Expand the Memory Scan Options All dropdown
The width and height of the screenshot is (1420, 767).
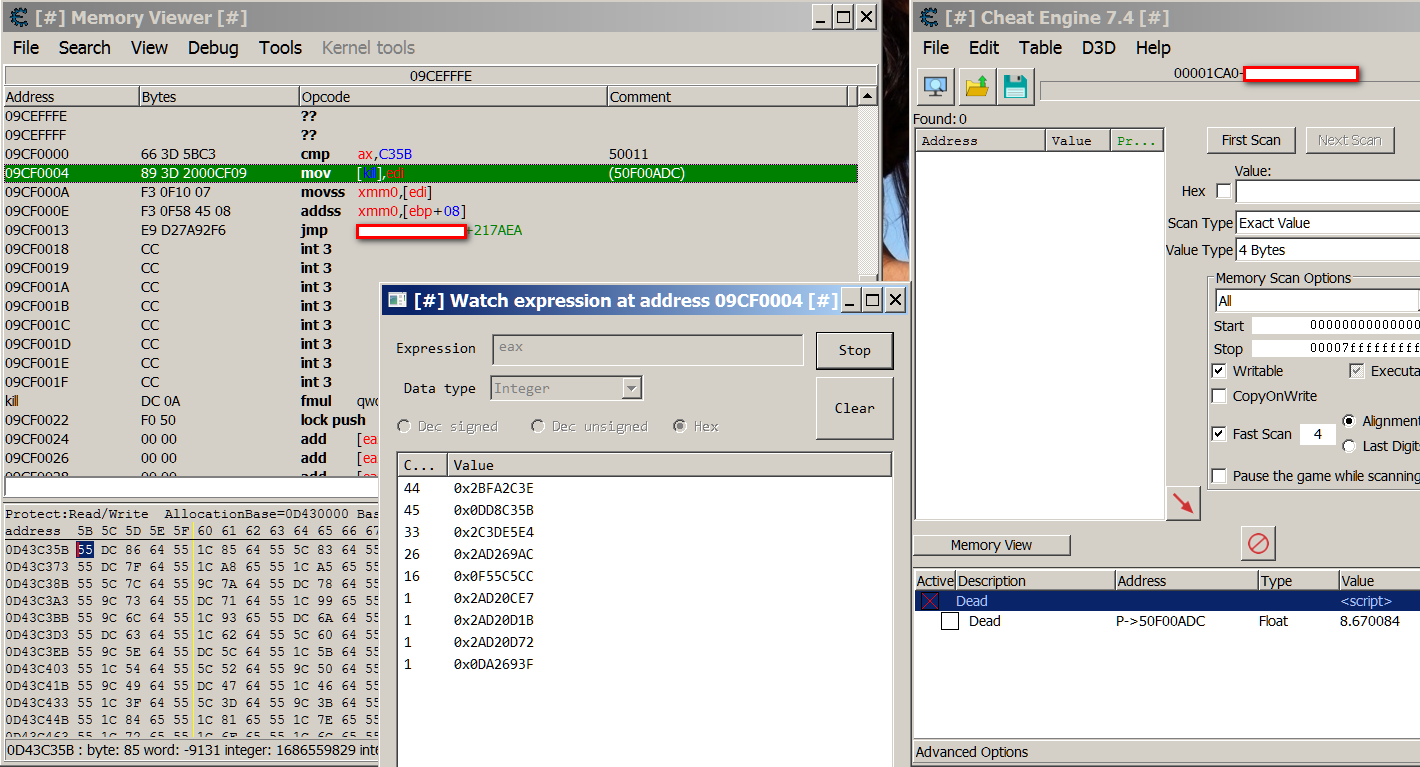tap(1317, 301)
